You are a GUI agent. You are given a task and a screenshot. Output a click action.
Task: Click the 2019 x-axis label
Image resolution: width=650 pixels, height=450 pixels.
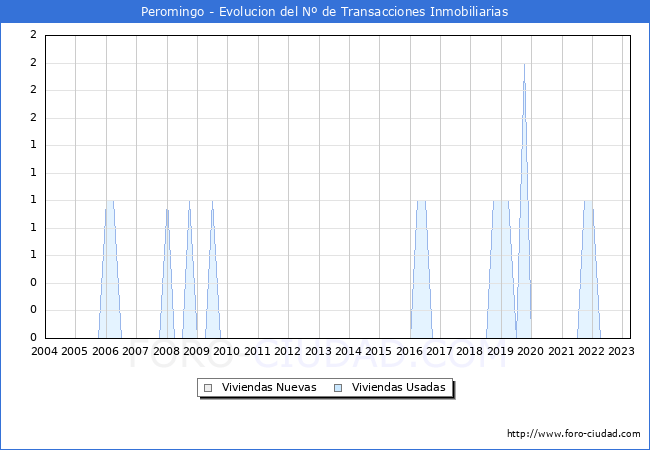[x=501, y=351]
